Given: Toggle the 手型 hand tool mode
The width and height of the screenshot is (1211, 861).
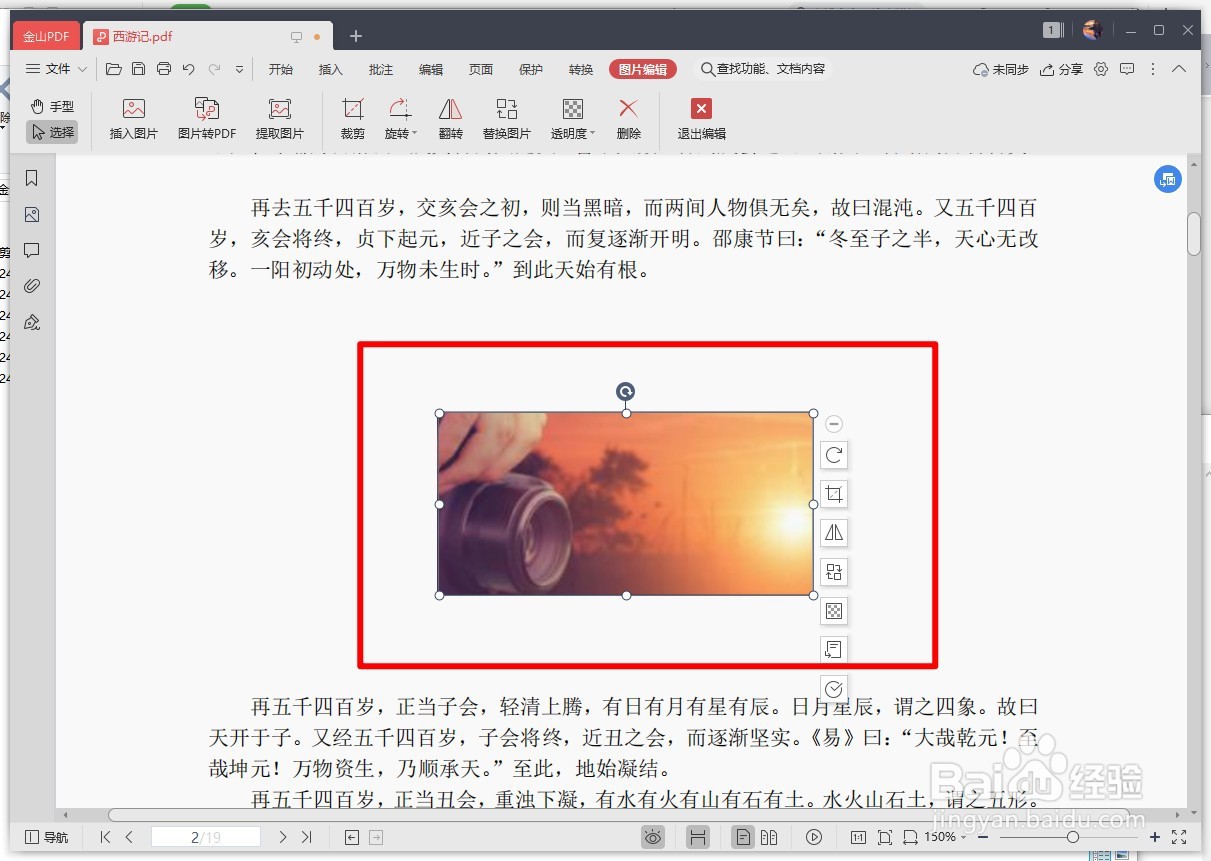Looking at the screenshot, I should pyautogui.click(x=51, y=106).
